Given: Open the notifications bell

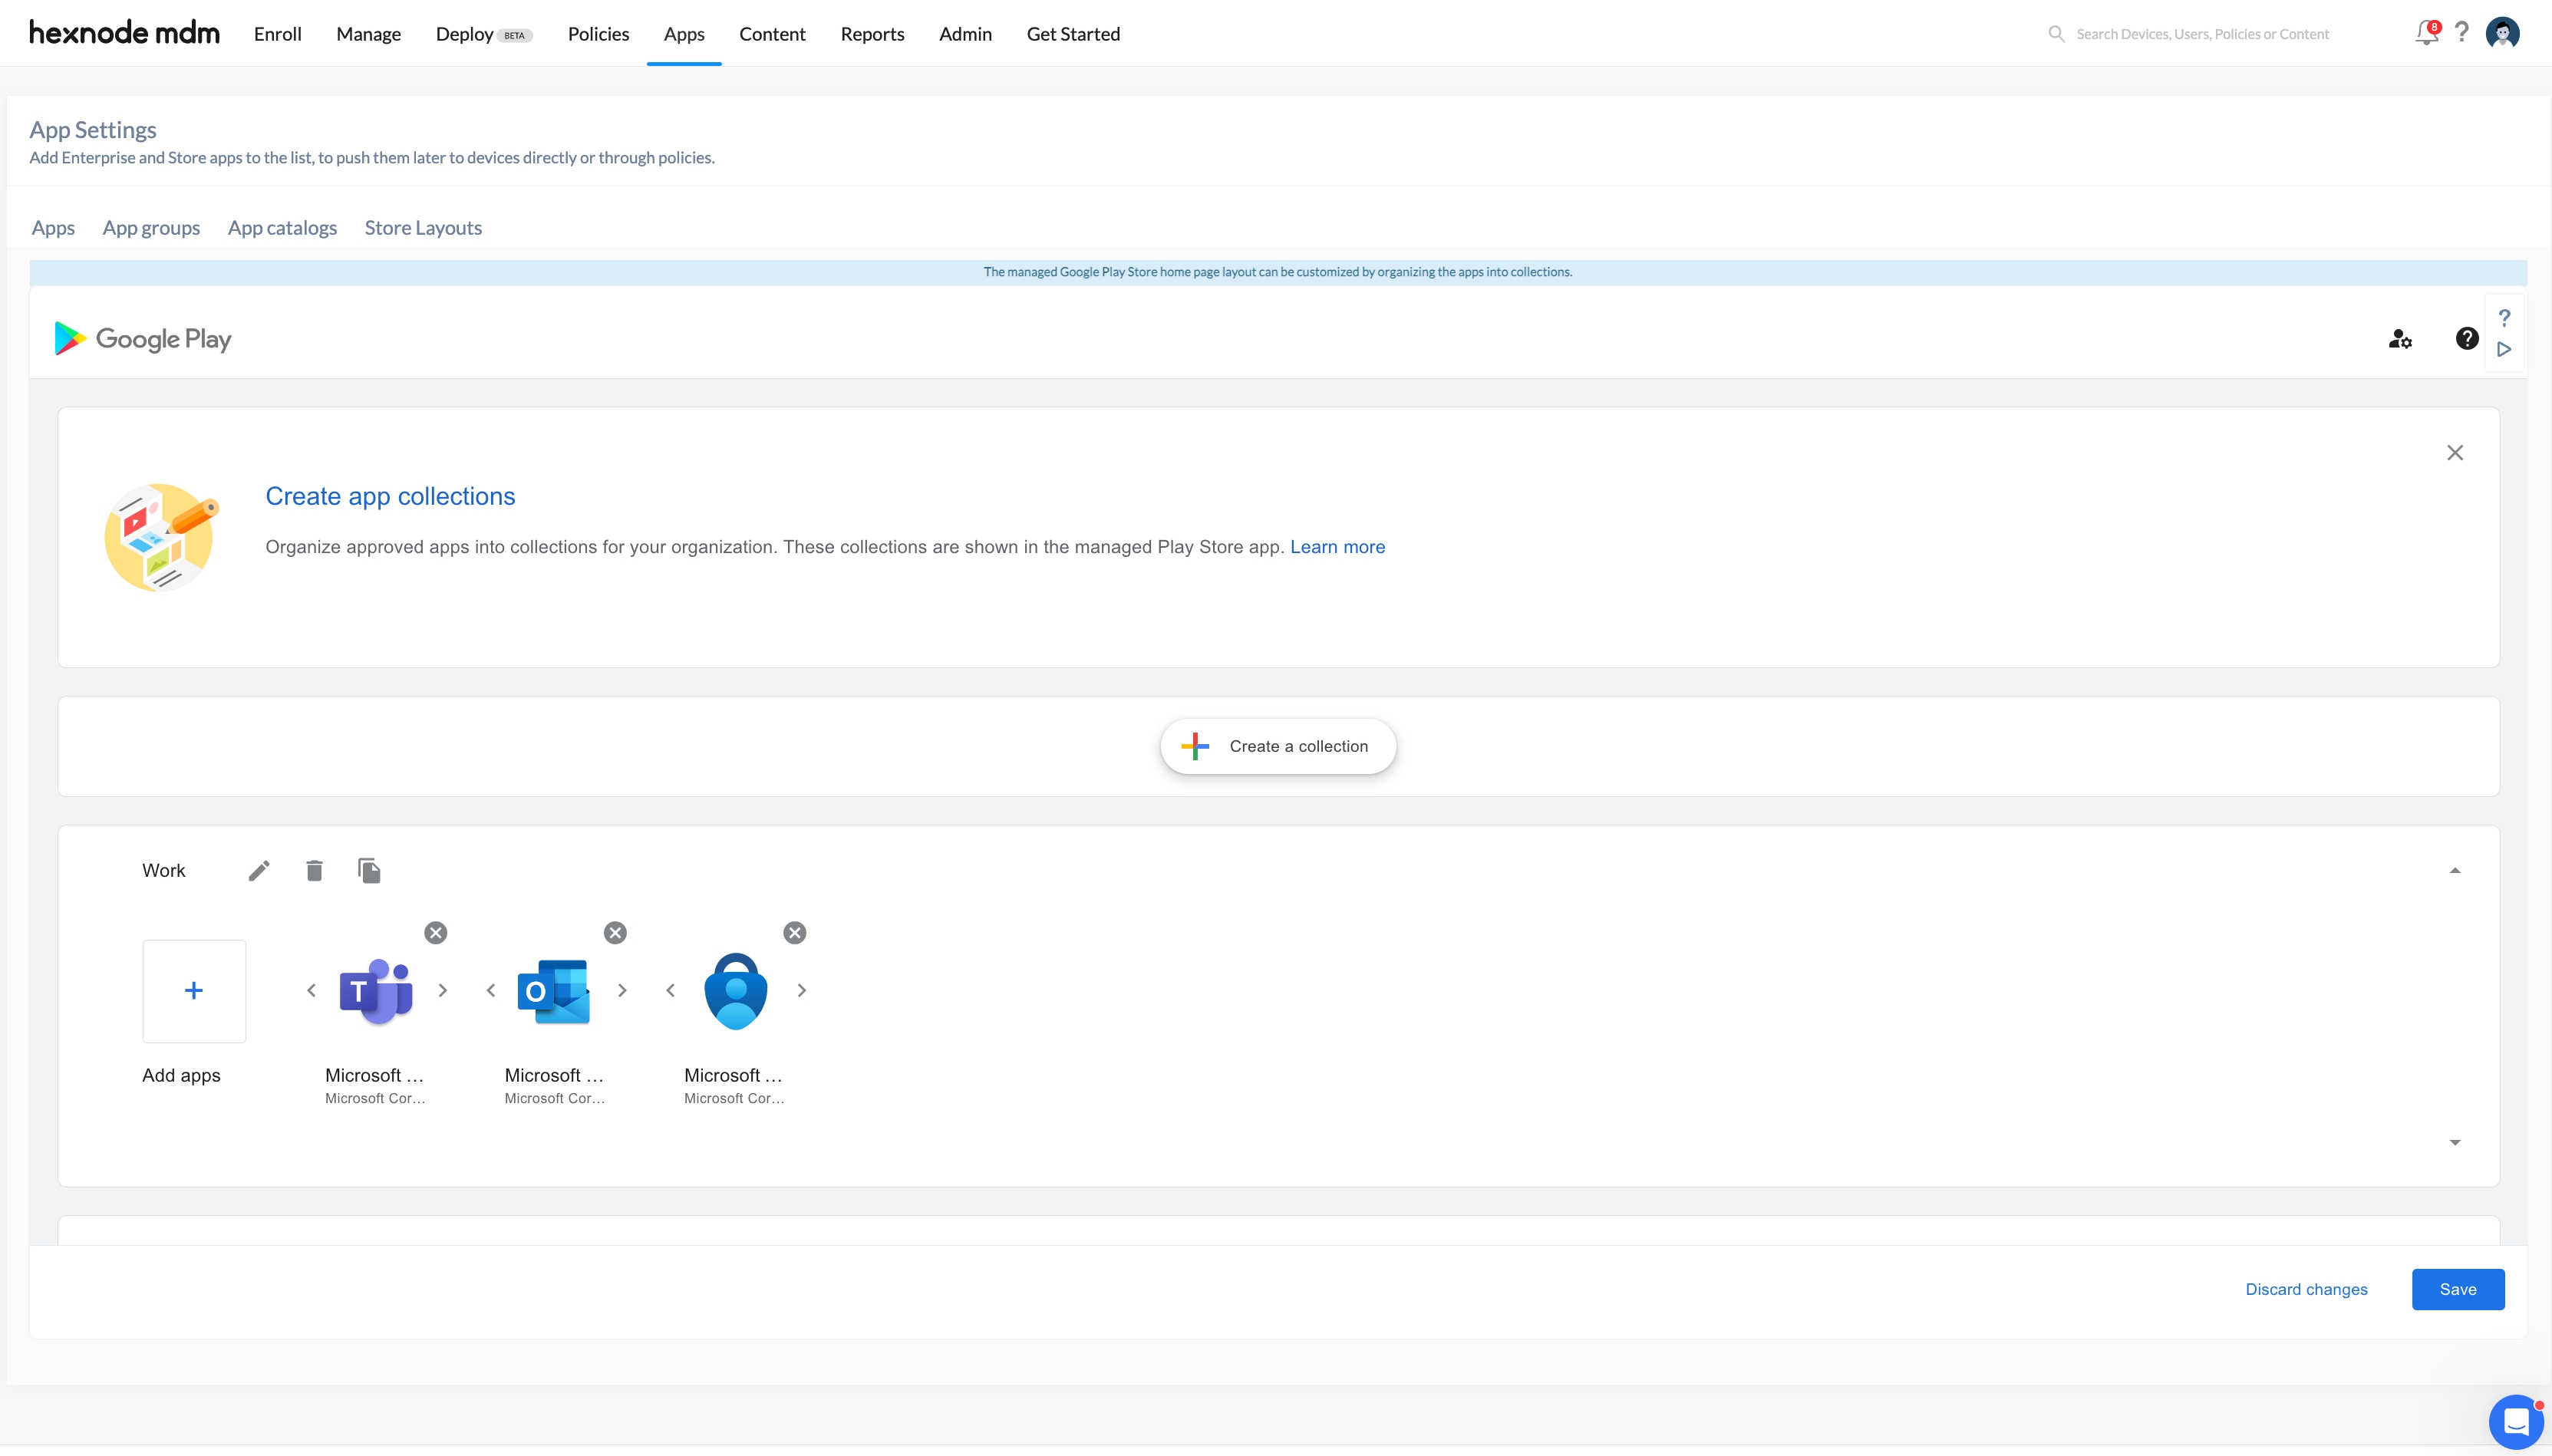Looking at the screenshot, I should 2426,33.
